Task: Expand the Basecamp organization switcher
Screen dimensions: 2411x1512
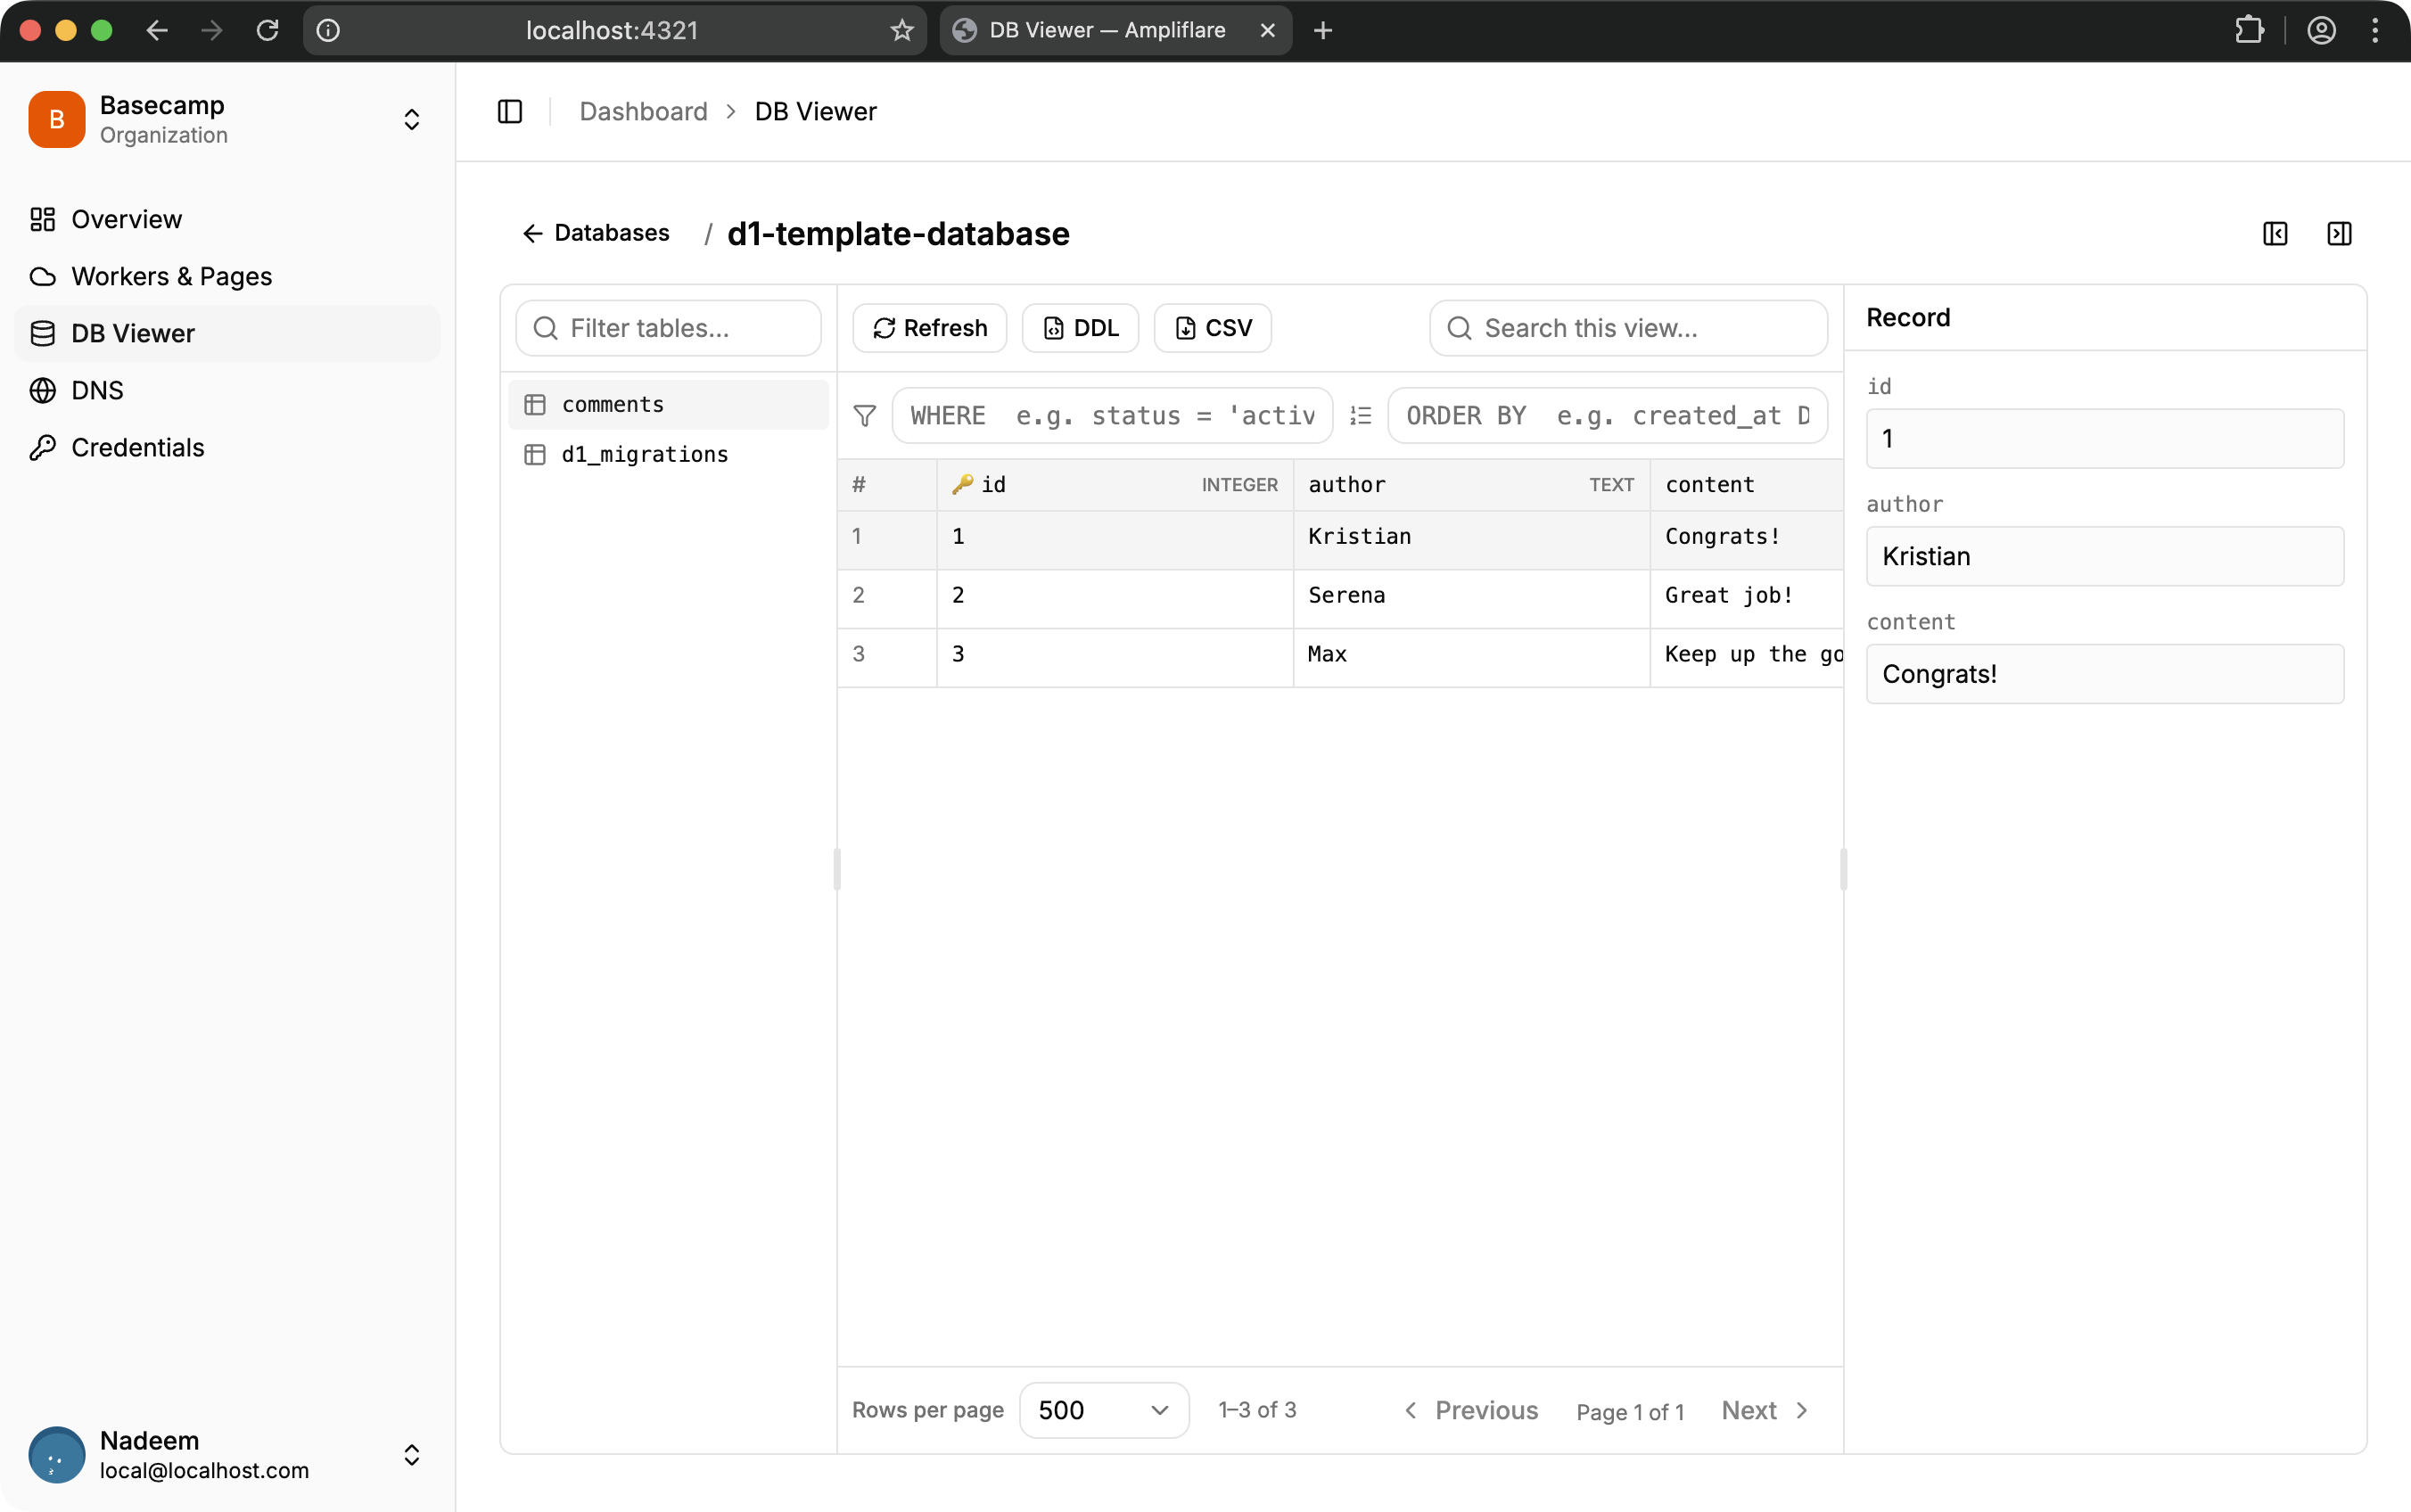Action: (411, 119)
